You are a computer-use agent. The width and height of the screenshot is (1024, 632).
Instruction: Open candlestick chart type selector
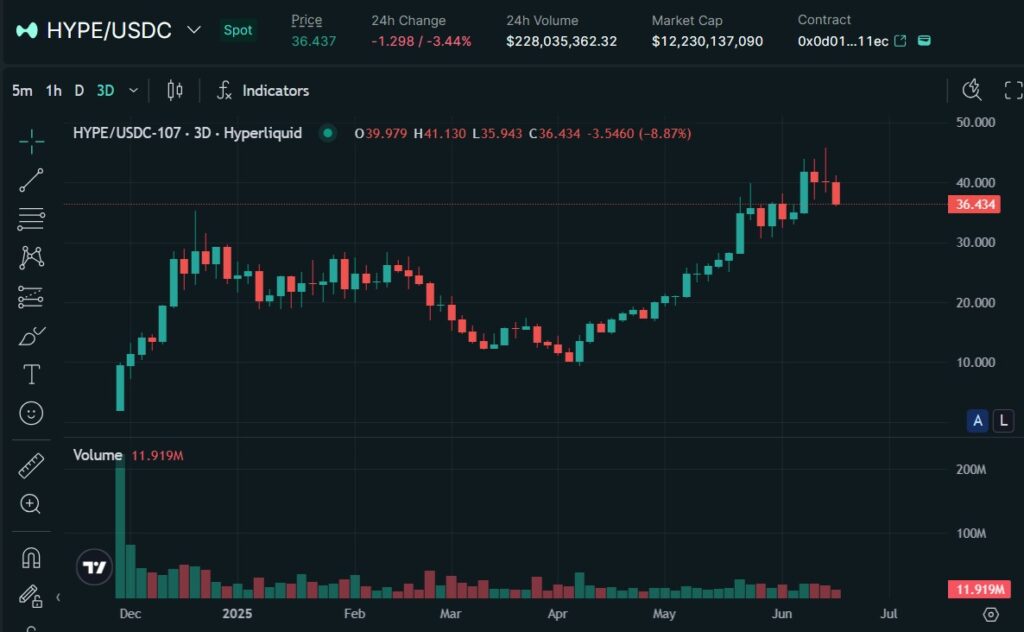pos(174,90)
